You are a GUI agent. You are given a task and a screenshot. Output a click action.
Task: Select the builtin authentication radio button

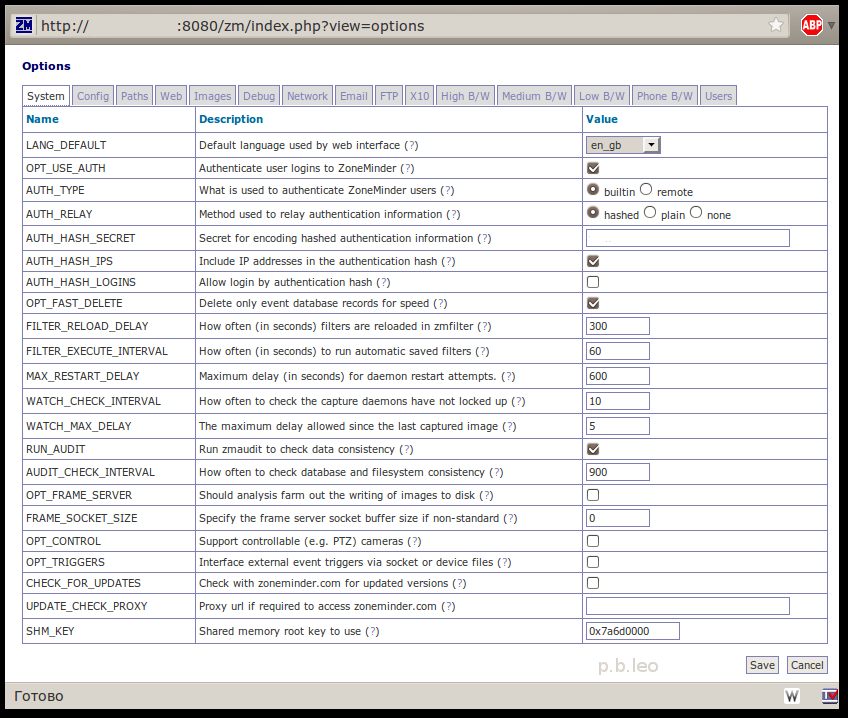tap(593, 190)
